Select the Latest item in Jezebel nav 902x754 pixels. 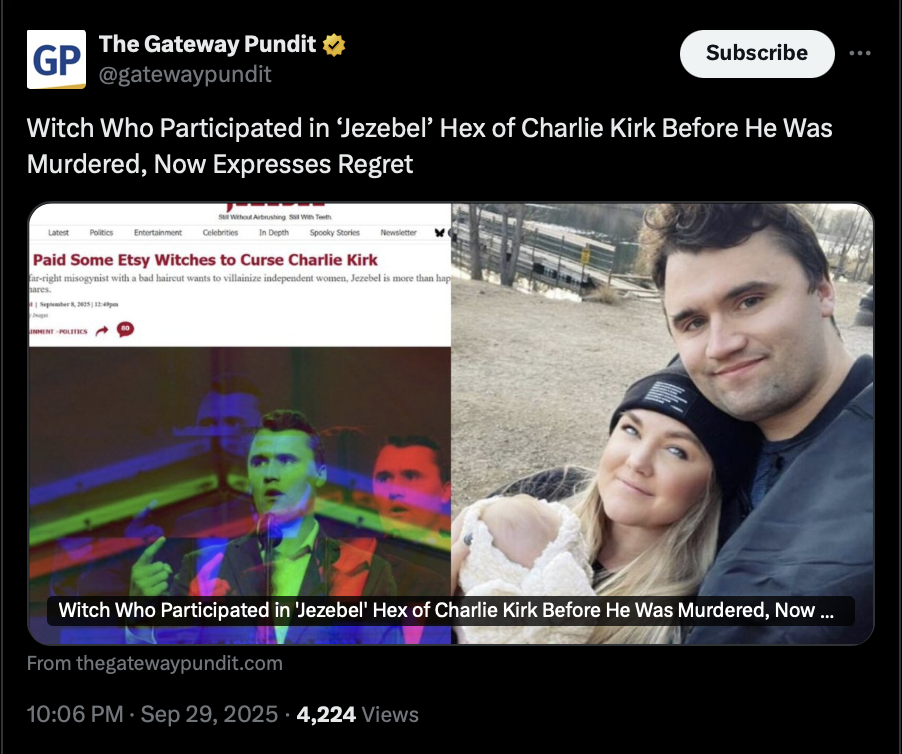tap(58, 232)
